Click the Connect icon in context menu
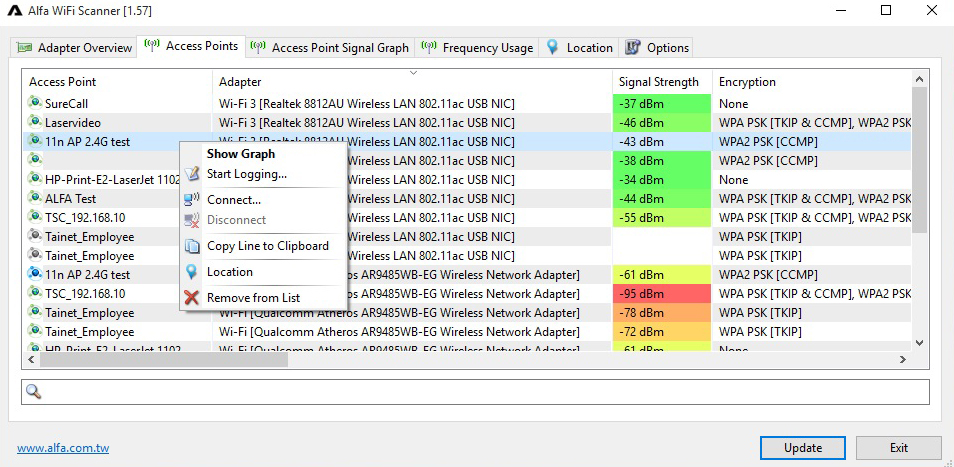The height and width of the screenshot is (467, 954). pos(193,200)
